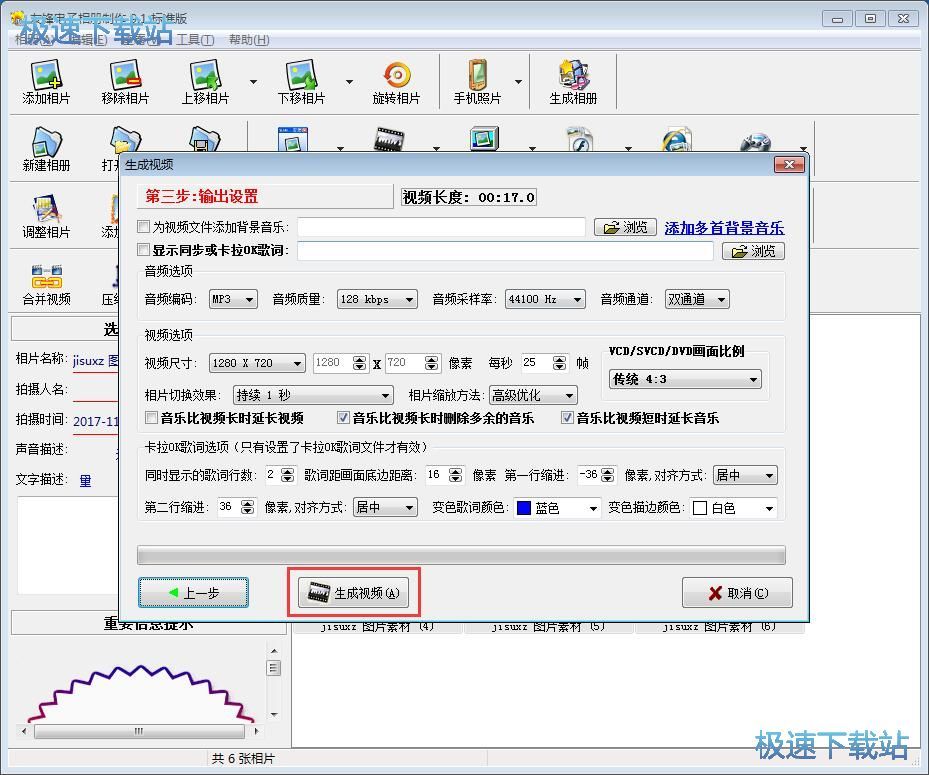Click the 旋转相片 (rotate photo) icon

[396, 82]
